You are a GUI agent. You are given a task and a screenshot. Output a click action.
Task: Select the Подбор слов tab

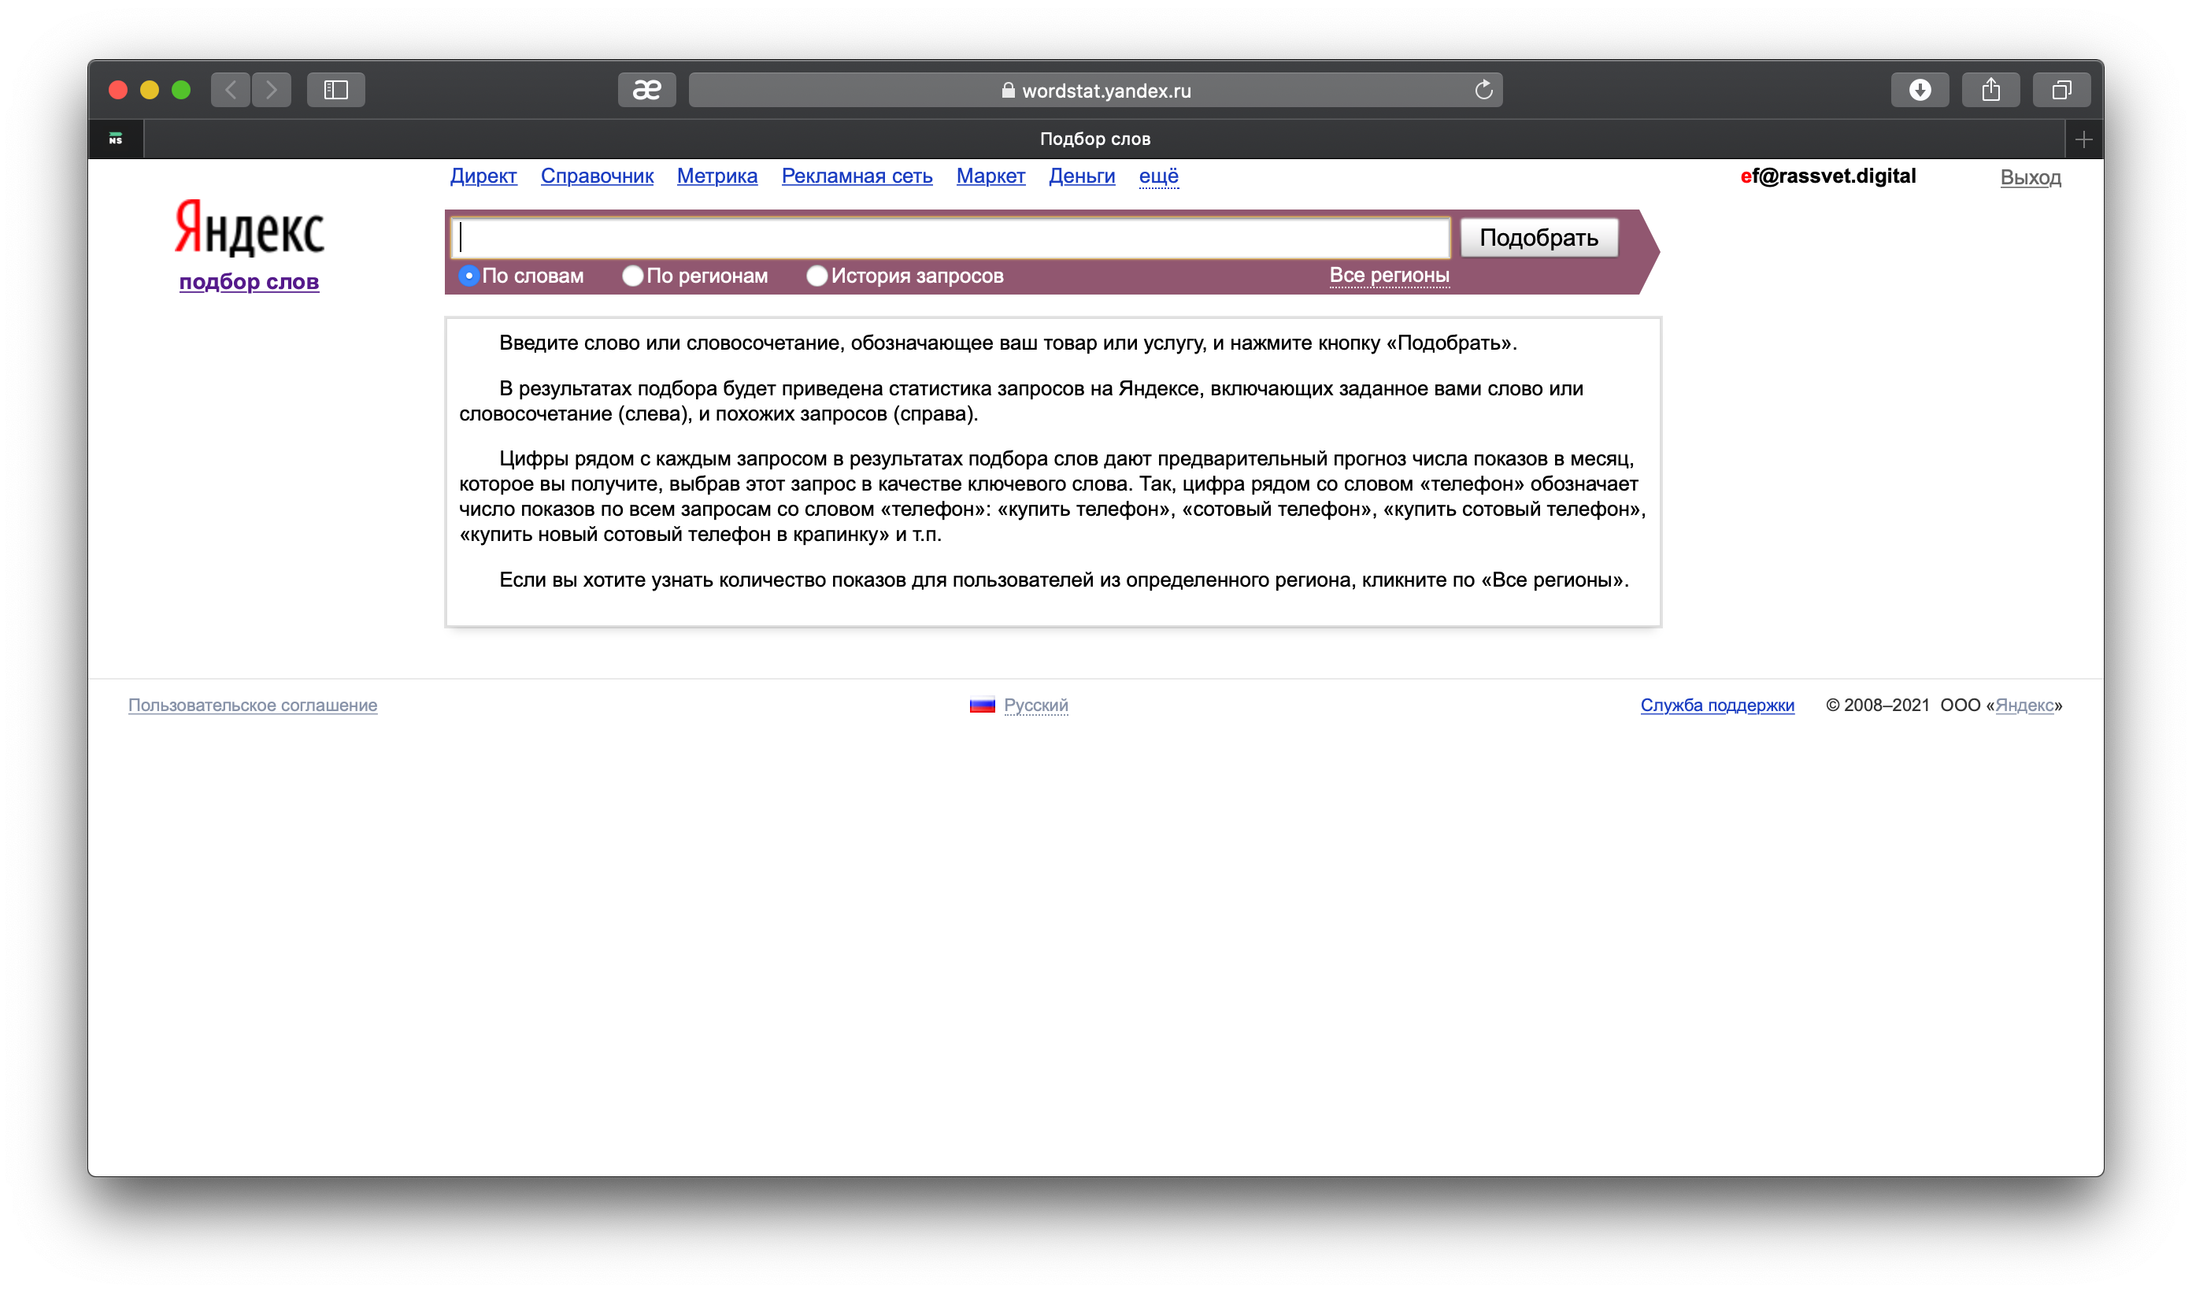pyautogui.click(x=1095, y=139)
